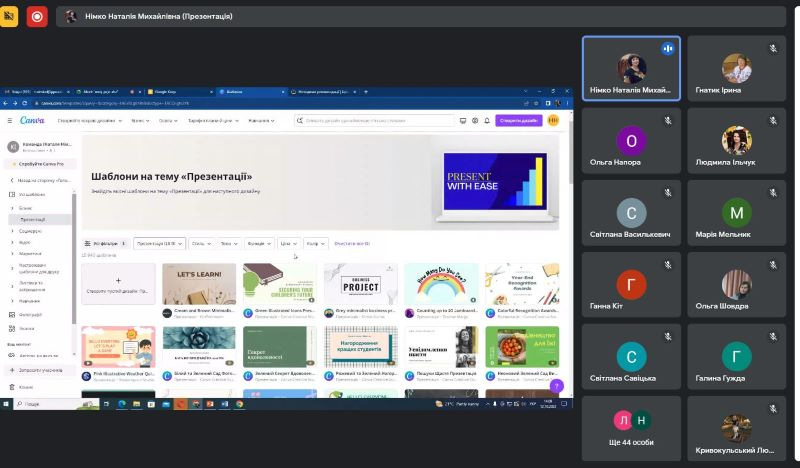This screenshot has width=800, height=468.
Task: Open File Explorer from the taskbar
Action: click(x=136, y=404)
